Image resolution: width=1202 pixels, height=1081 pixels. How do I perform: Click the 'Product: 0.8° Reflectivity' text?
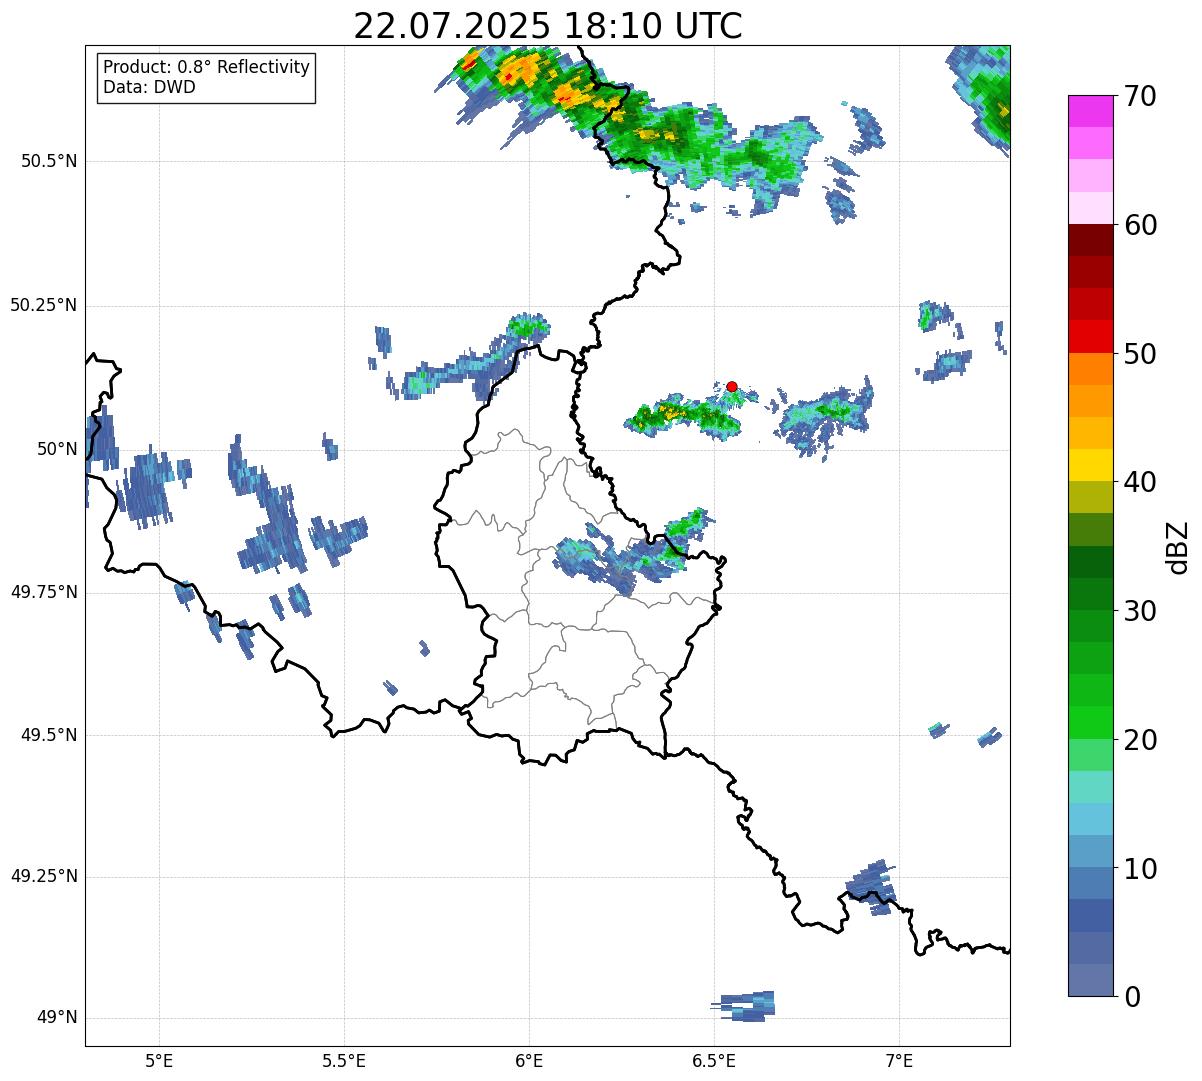click(x=207, y=67)
